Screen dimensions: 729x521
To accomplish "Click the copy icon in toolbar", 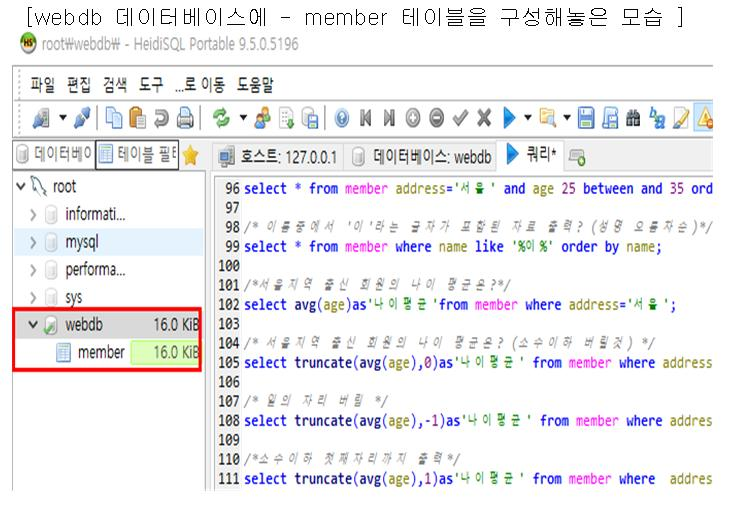I will tap(113, 118).
